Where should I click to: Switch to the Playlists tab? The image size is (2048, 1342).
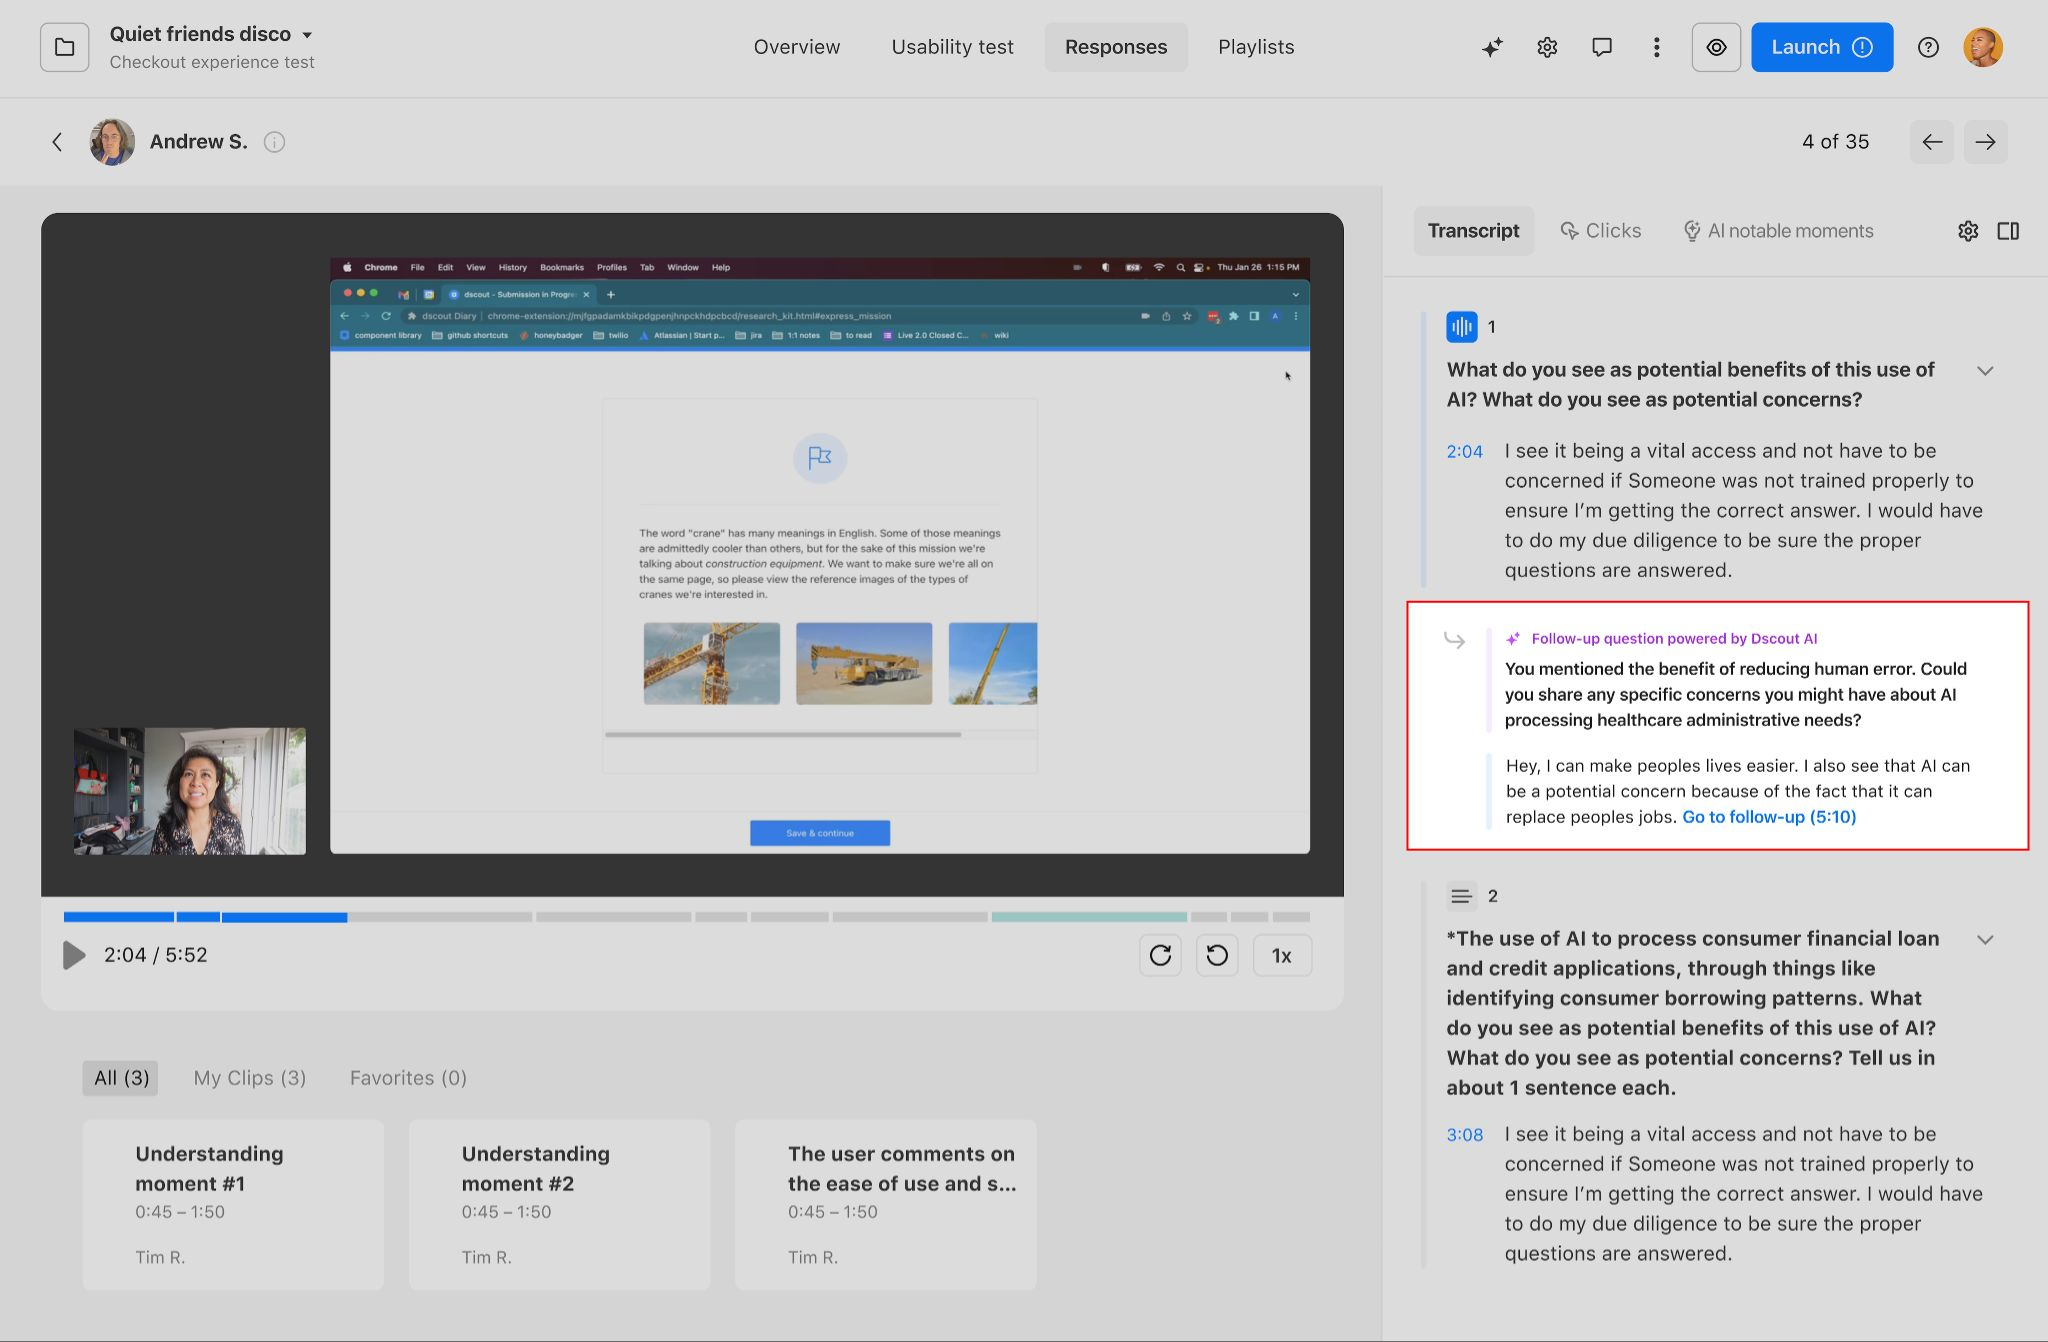tap(1256, 47)
